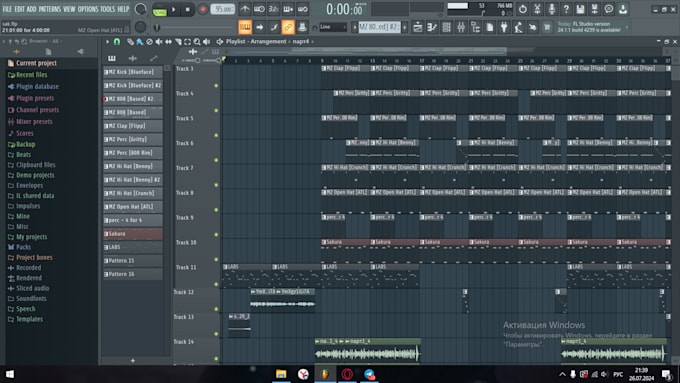680x383 pixels.
Task: Mute Track 13 with its green LED
Action: 216,334
